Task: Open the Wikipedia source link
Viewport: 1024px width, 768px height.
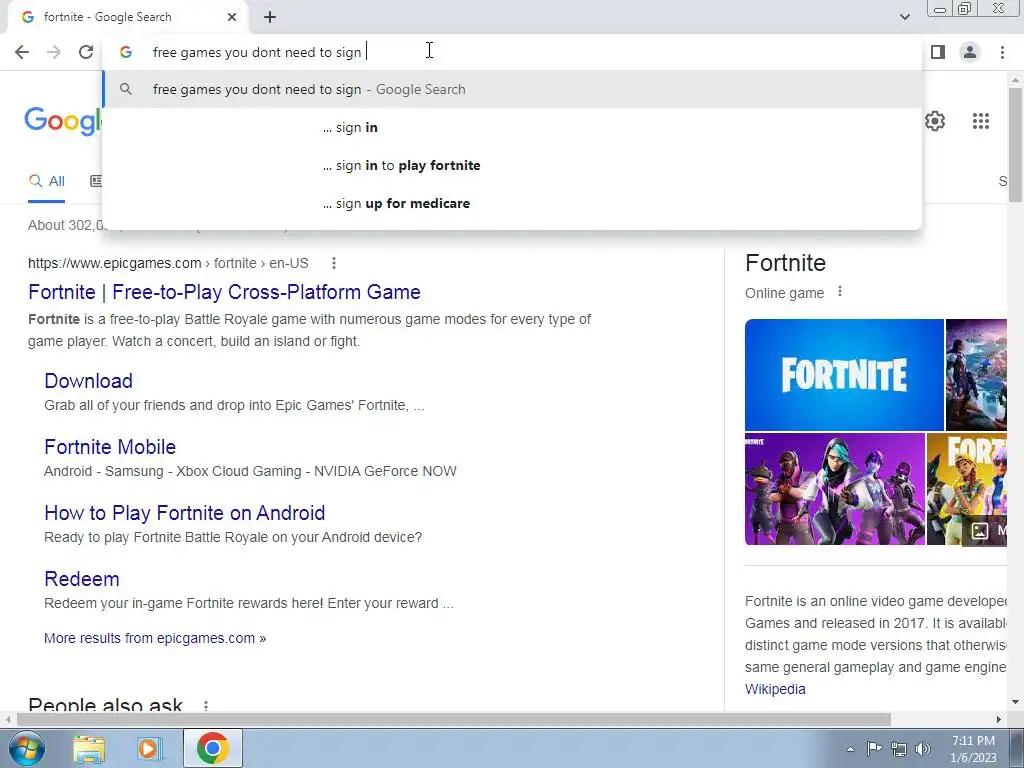Action: click(775, 689)
